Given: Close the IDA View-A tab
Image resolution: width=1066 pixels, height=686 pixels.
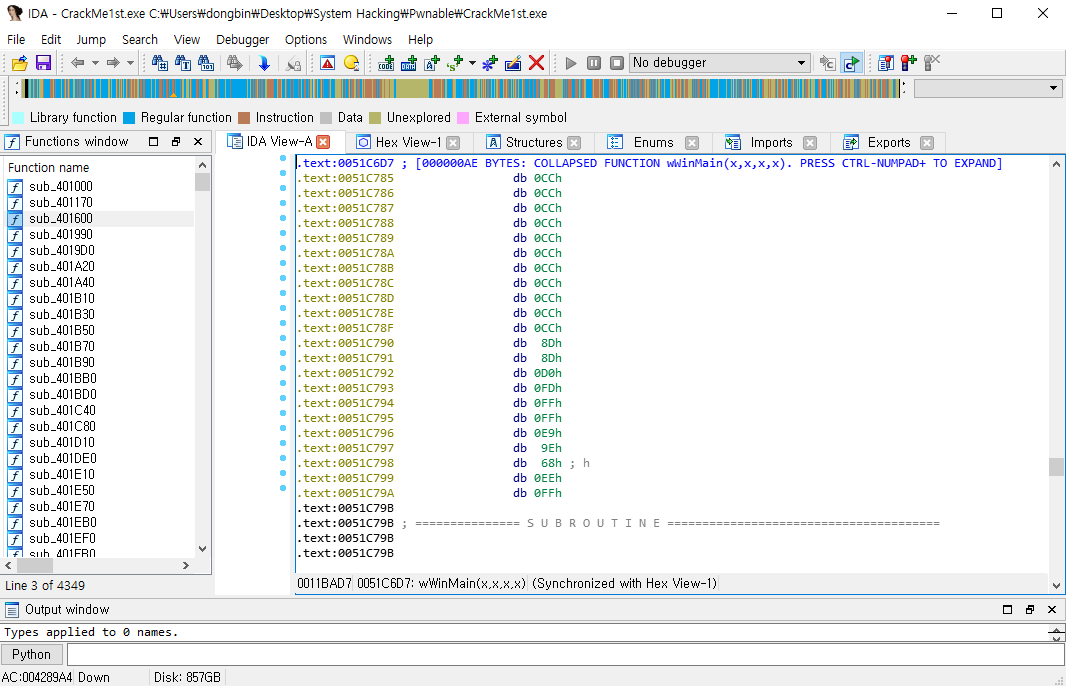Looking at the screenshot, I should [x=324, y=141].
